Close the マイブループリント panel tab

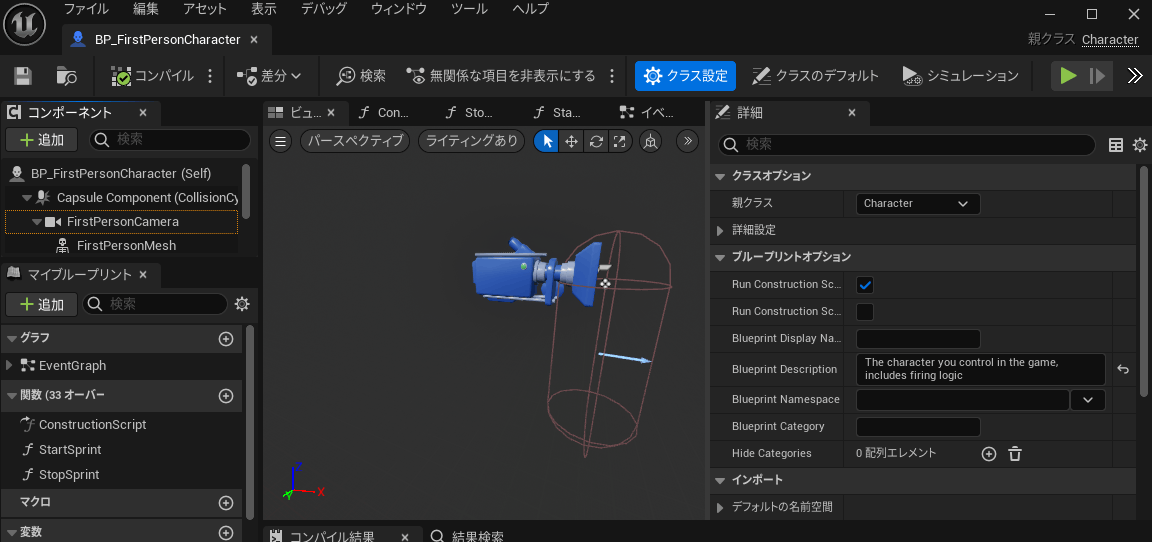coord(143,275)
